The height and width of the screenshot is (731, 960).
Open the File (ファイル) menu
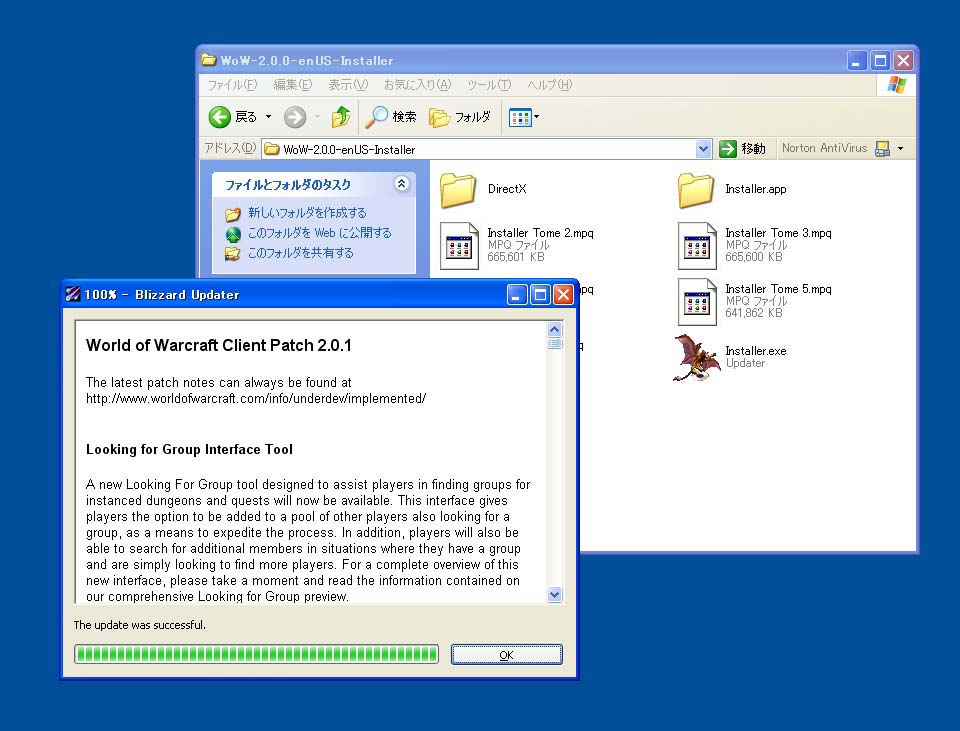(x=232, y=85)
